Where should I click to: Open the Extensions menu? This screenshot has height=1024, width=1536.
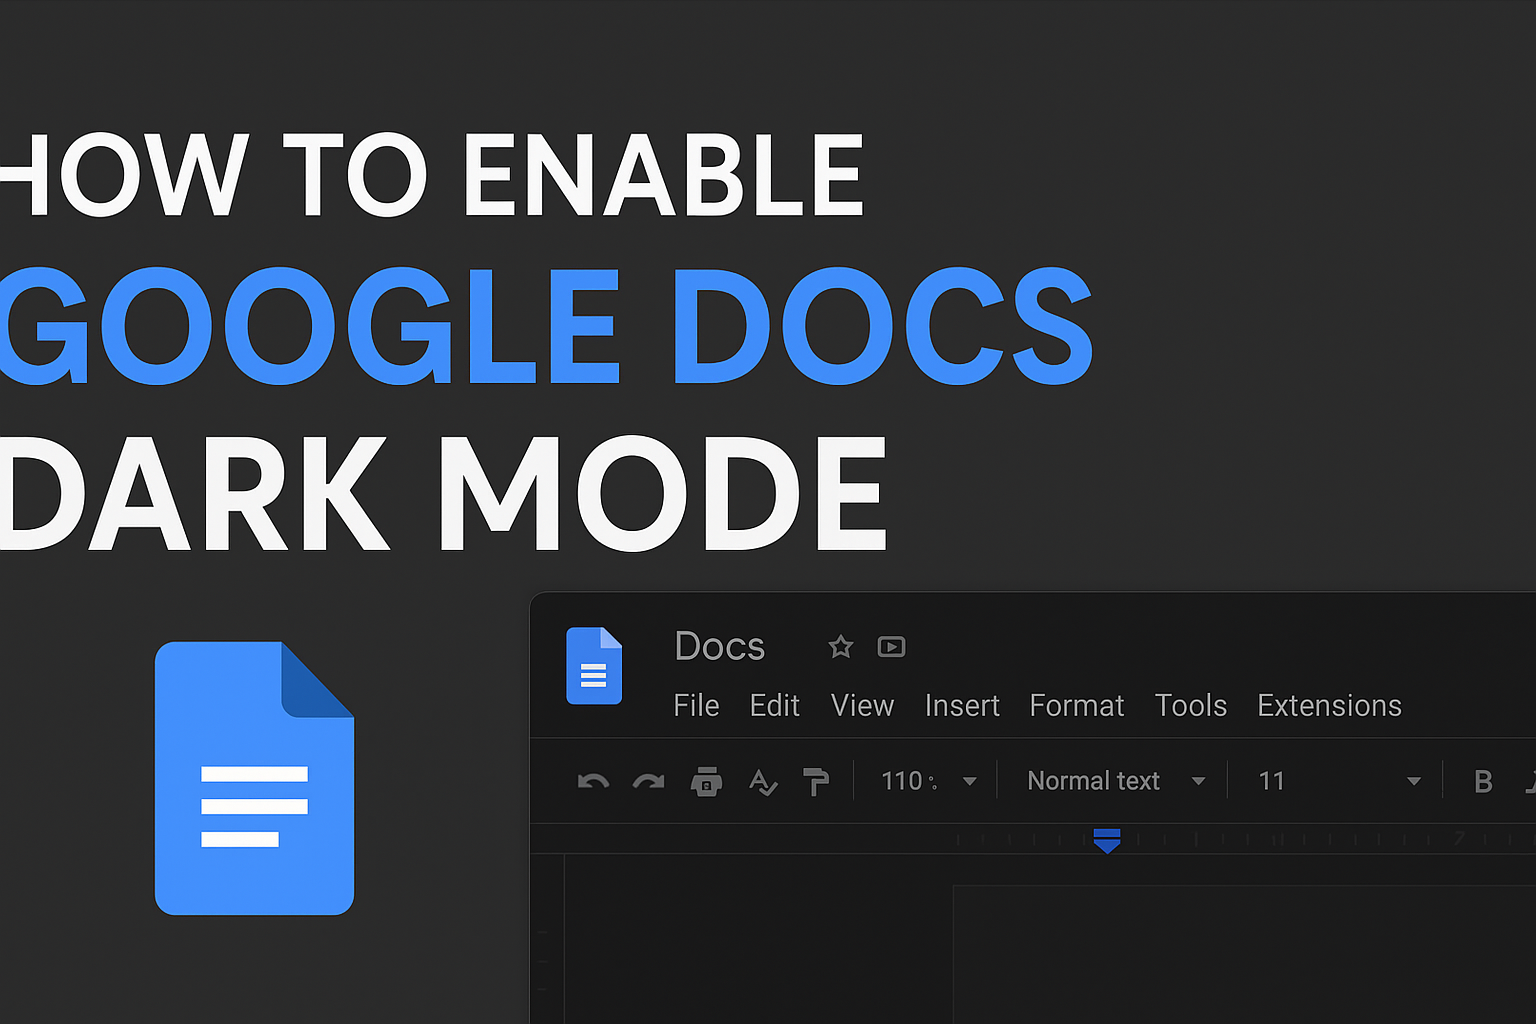[1329, 706]
